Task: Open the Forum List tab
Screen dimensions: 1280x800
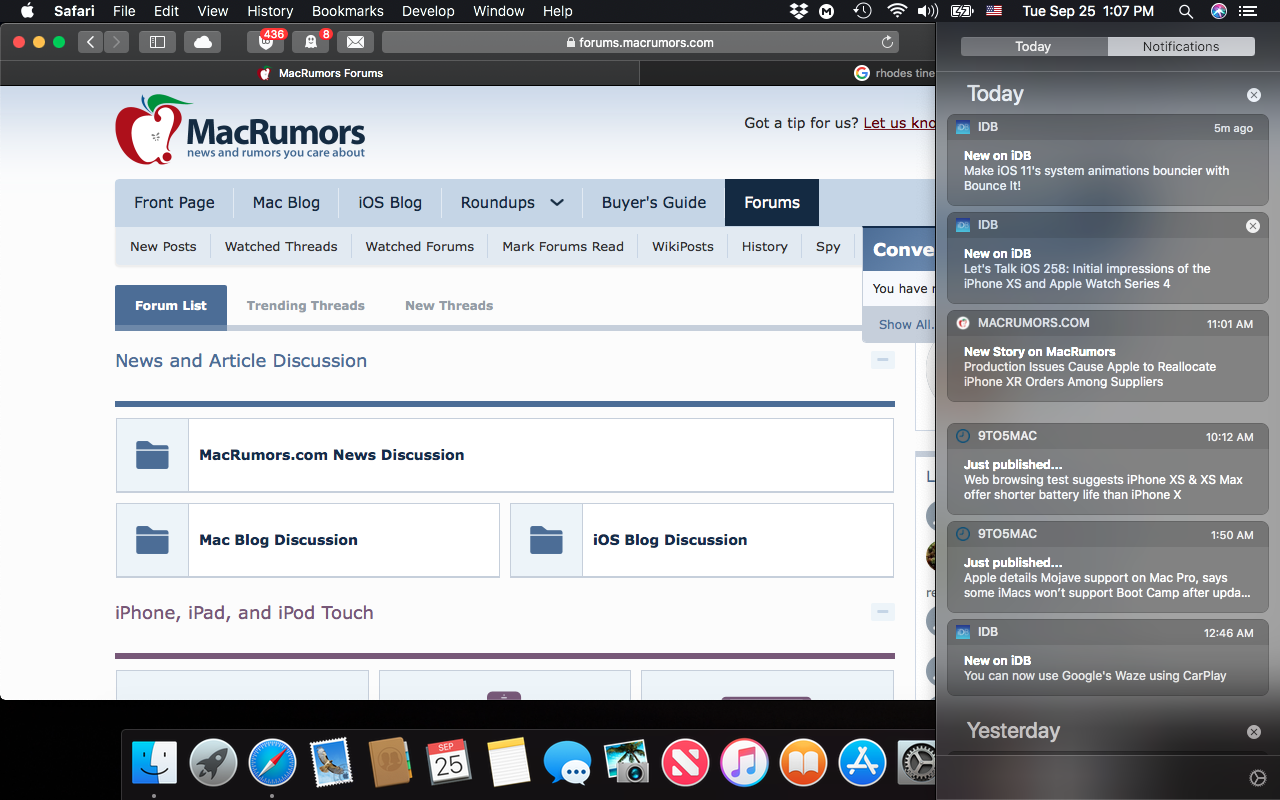Action: click(171, 306)
